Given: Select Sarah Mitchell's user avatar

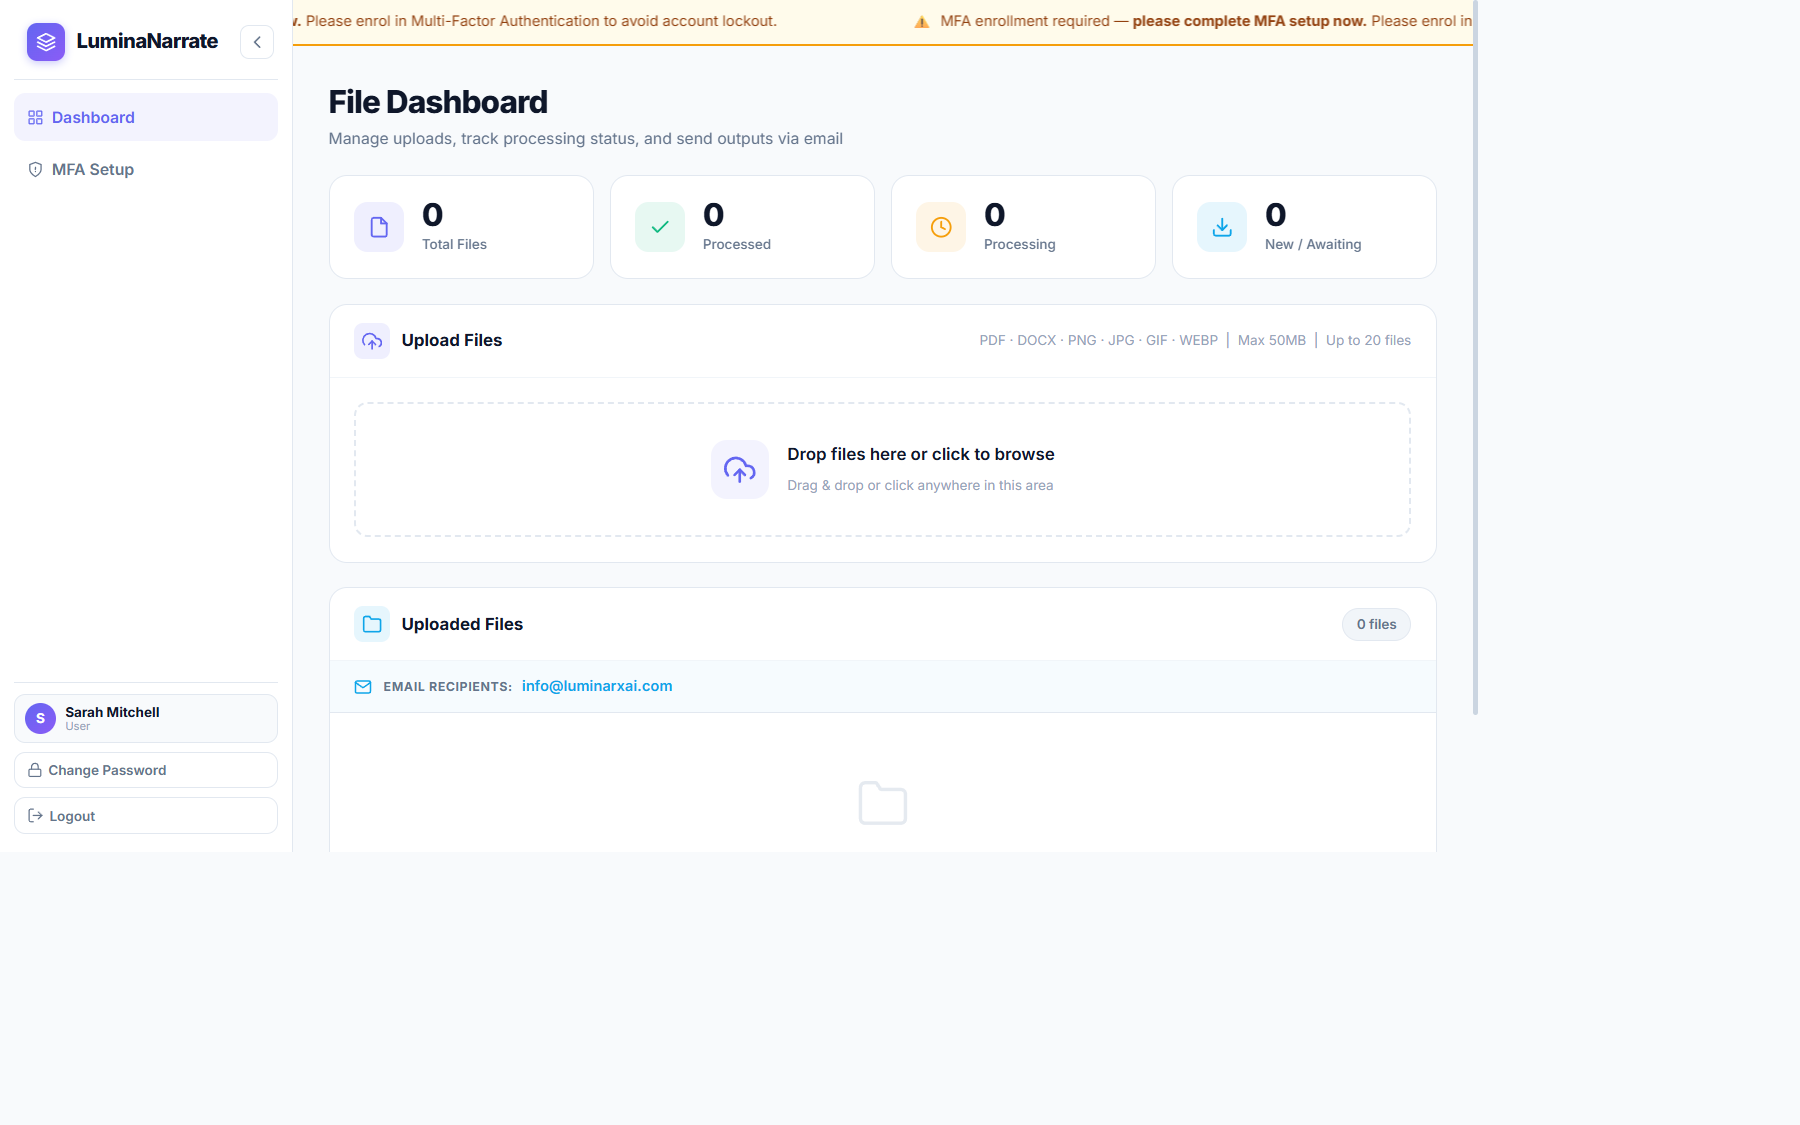Looking at the screenshot, I should 39,718.
